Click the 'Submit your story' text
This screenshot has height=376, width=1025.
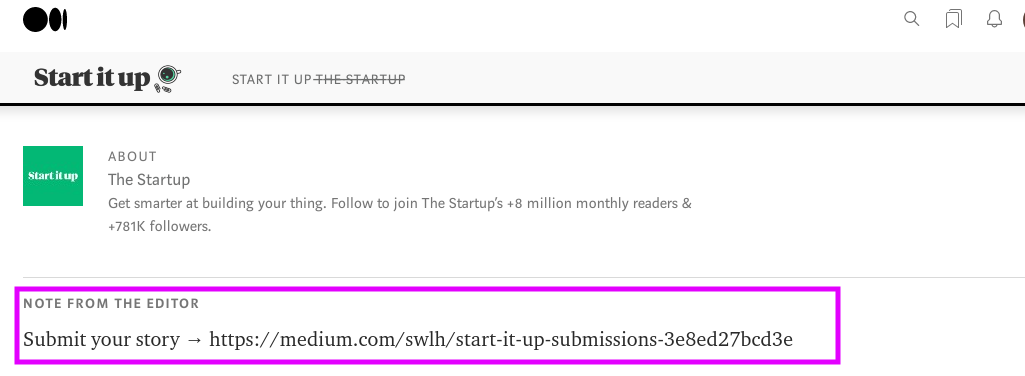click(x=101, y=340)
